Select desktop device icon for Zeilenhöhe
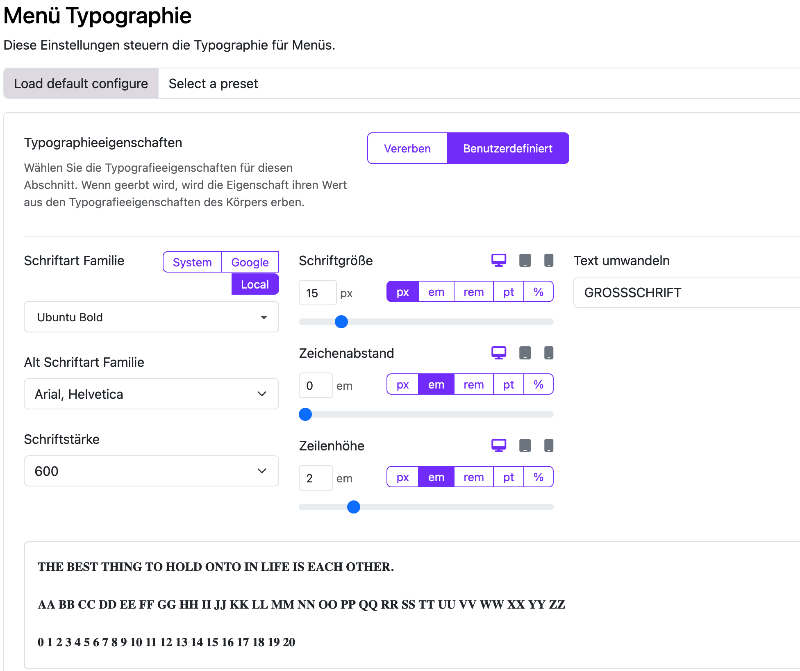This screenshot has height=671, width=800. click(x=499, y=446)
